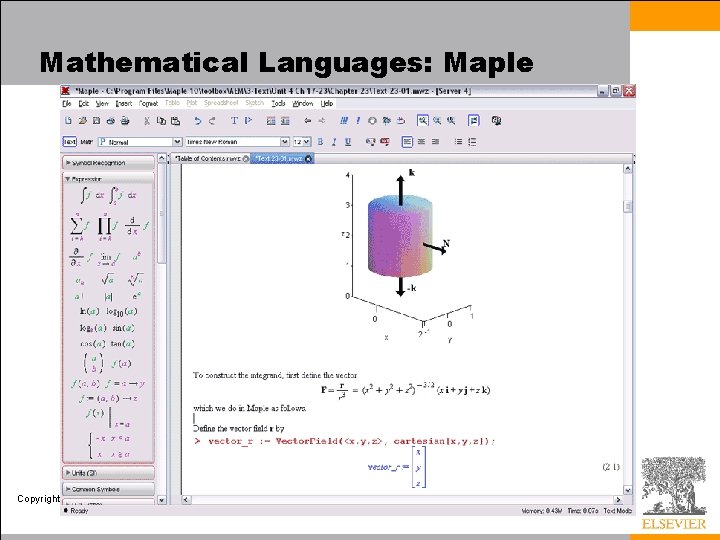Viewport: 720px width, 540px height.
Task: Click the highlighted zoom magnifier icon
Action: pyautogui.click(x=422, y=121)
